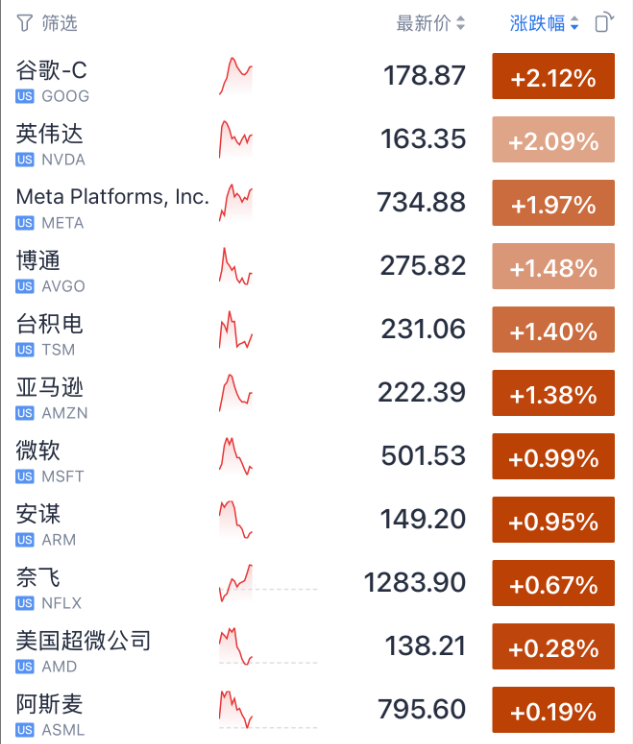Click the US market tag beside ARM

coord(25,540)
